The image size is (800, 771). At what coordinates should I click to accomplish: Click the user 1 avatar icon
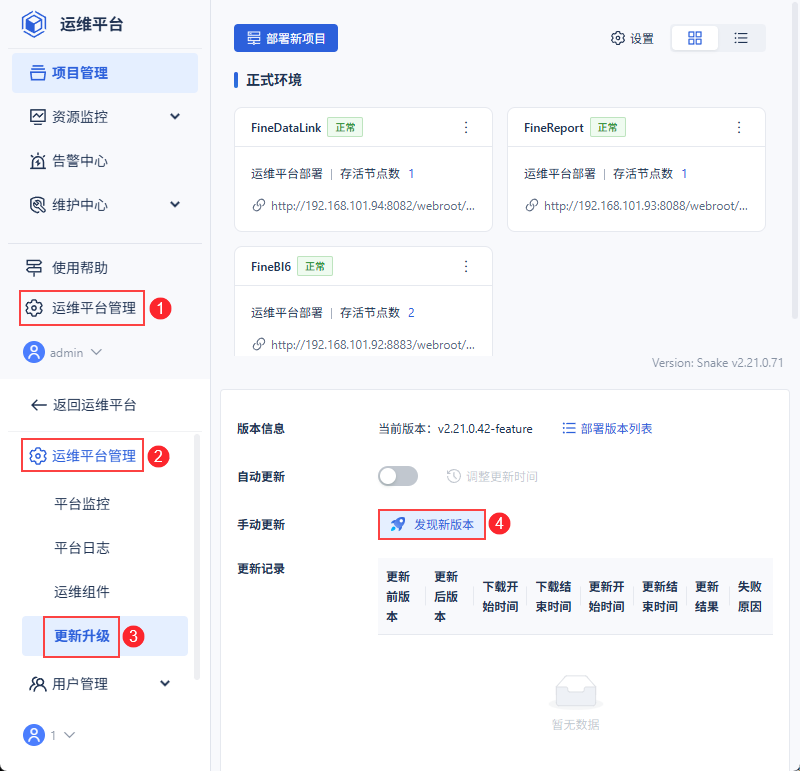coord(34,735)
